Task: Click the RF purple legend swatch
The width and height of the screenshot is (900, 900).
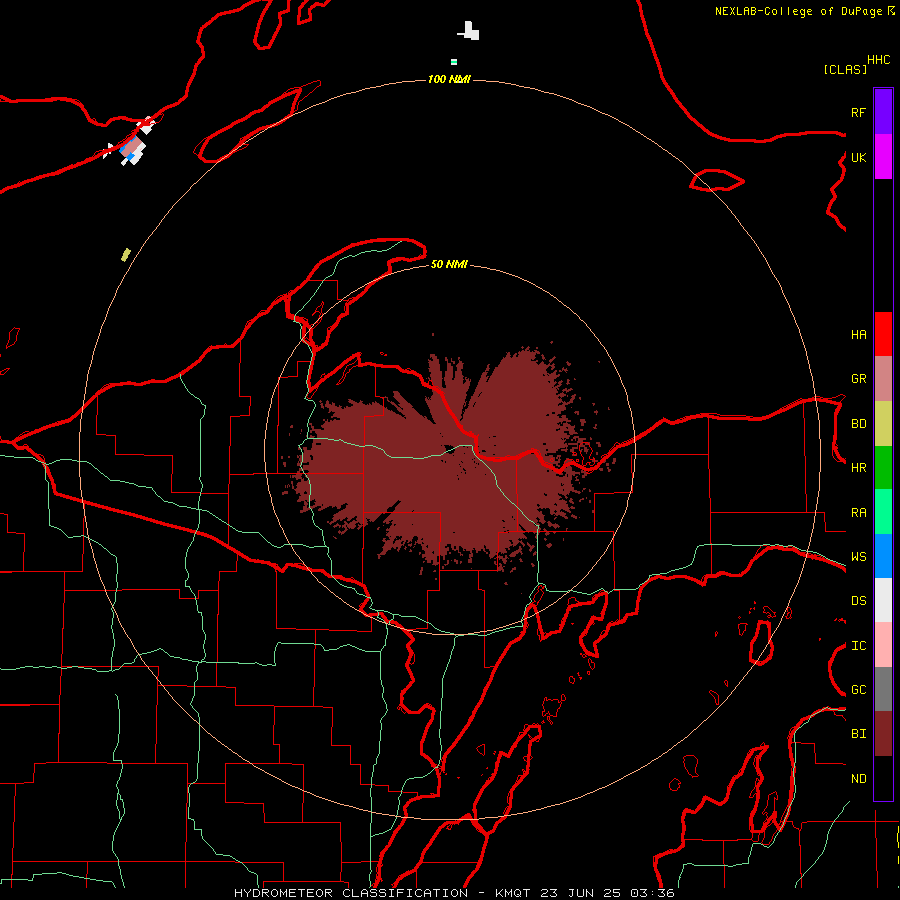Action: pos(883,112)
